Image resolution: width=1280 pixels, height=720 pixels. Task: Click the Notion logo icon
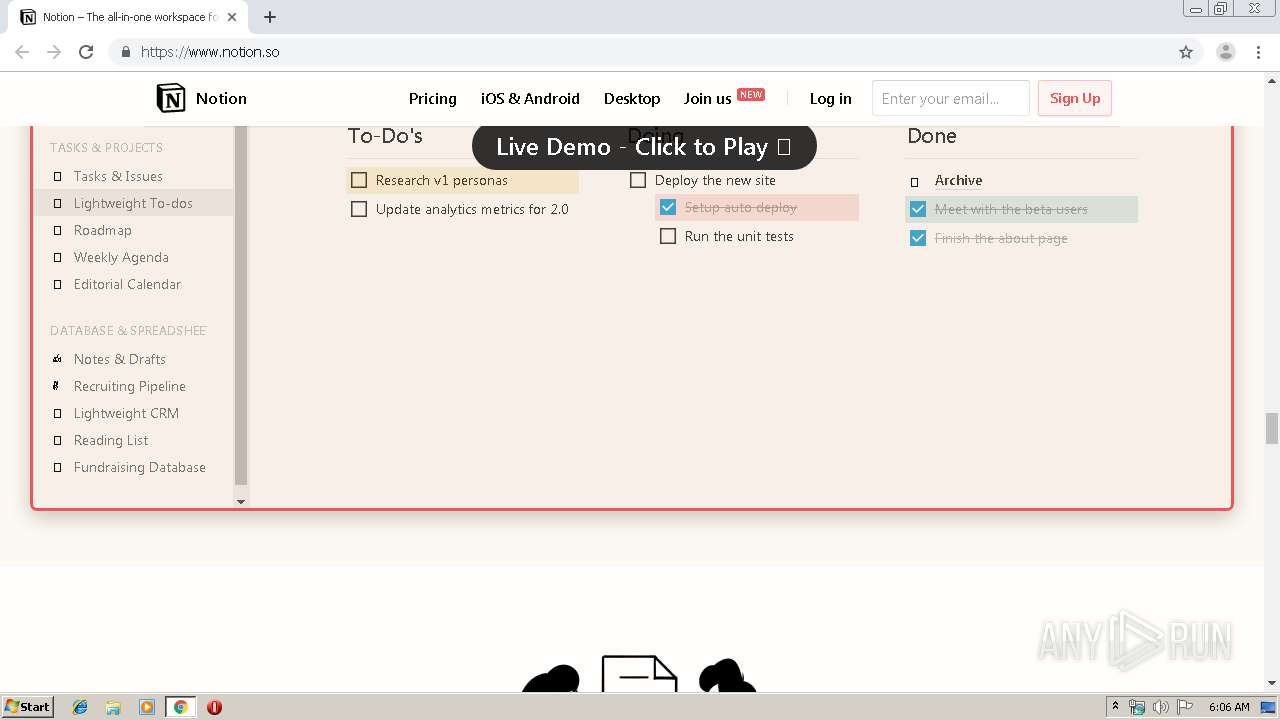pos(171,98)
